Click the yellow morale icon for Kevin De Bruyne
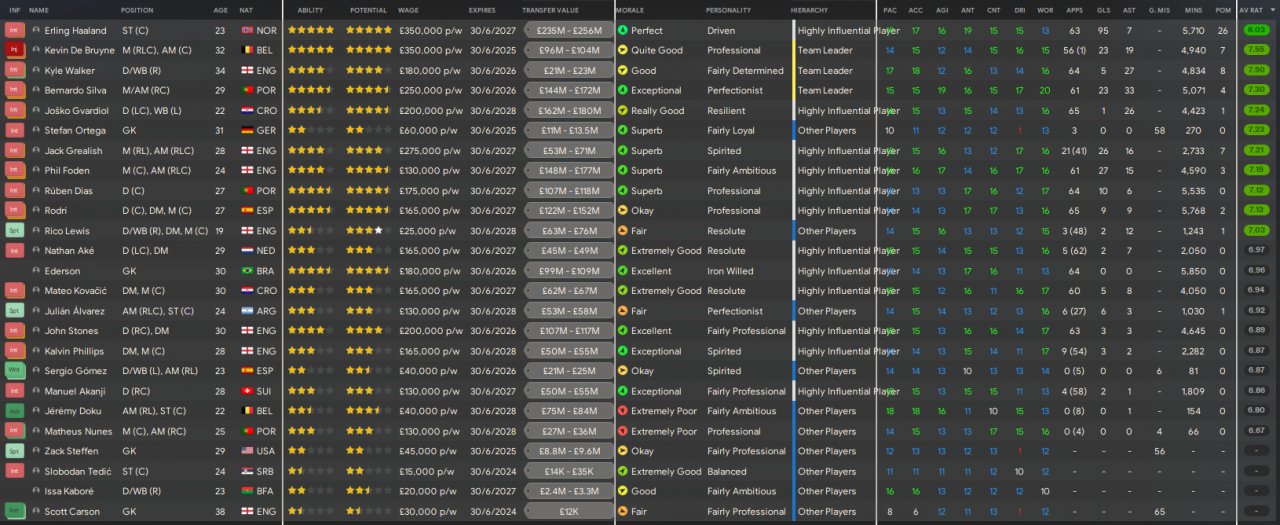The image size is (1280, 525). (x=622, y=50)
